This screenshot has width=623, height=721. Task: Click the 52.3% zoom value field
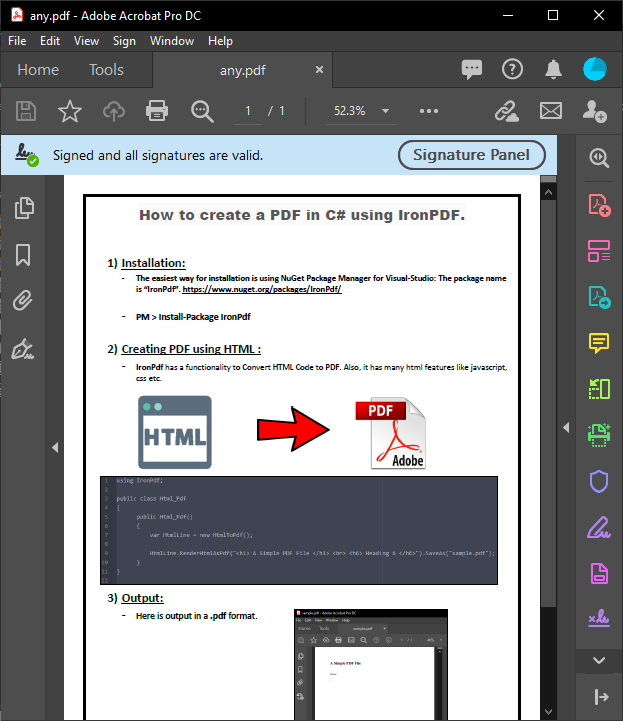pos(350,111)
